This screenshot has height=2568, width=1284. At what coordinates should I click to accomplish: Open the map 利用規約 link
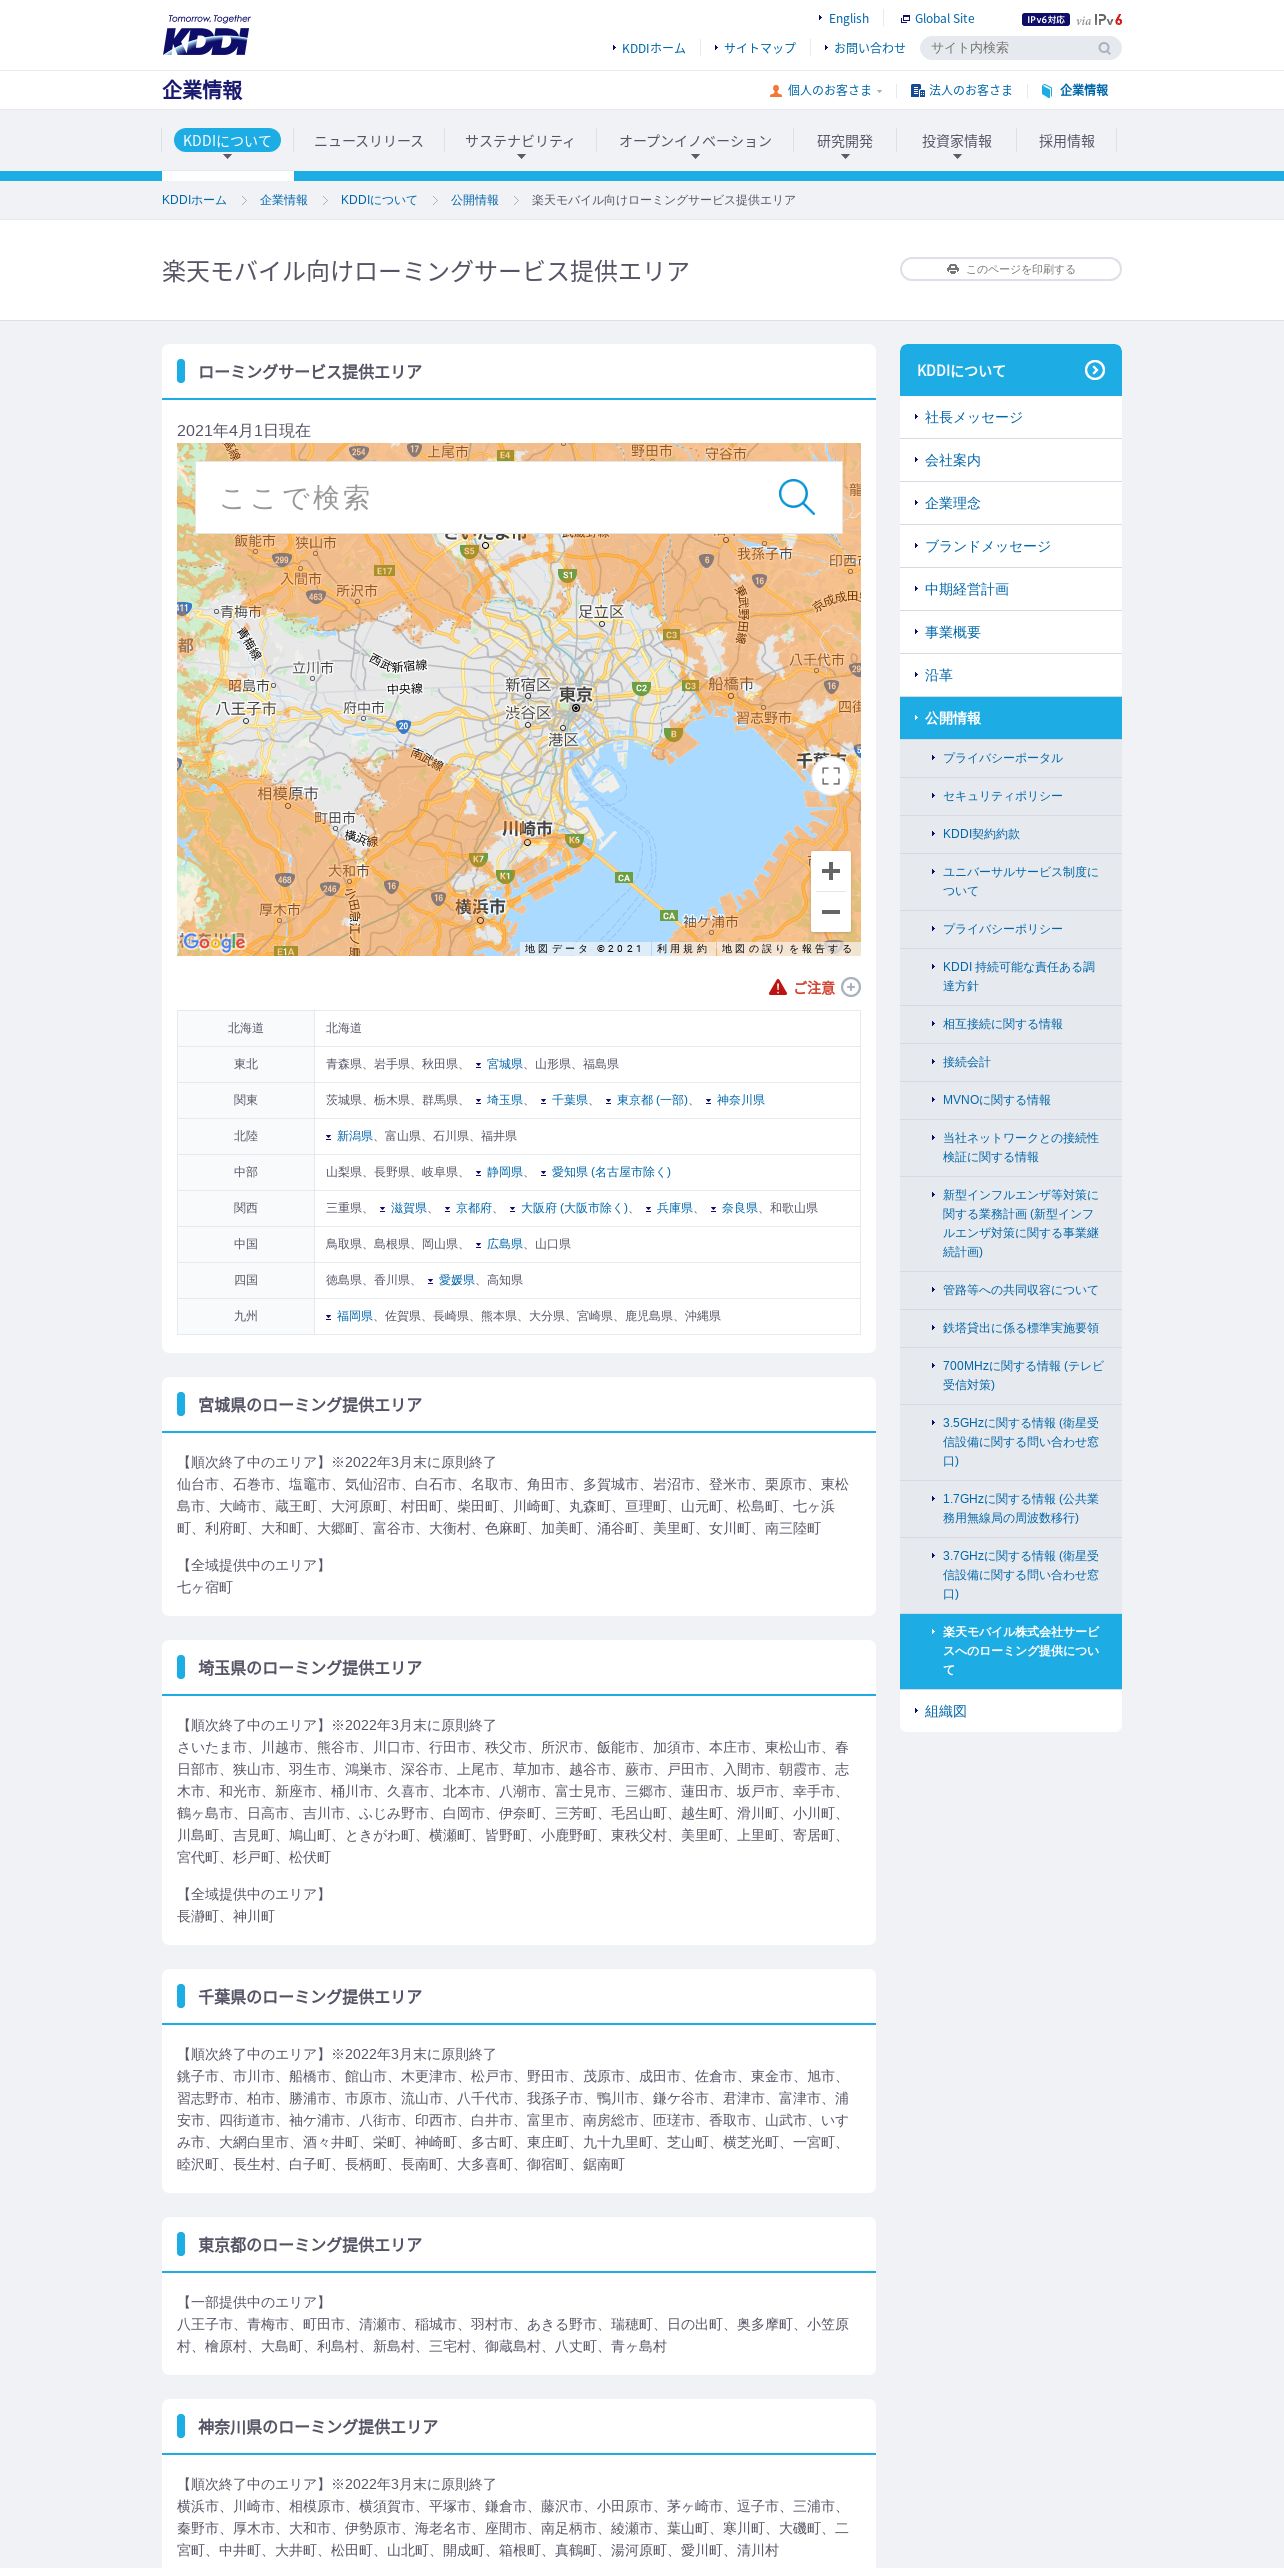(x=682, y=949)
